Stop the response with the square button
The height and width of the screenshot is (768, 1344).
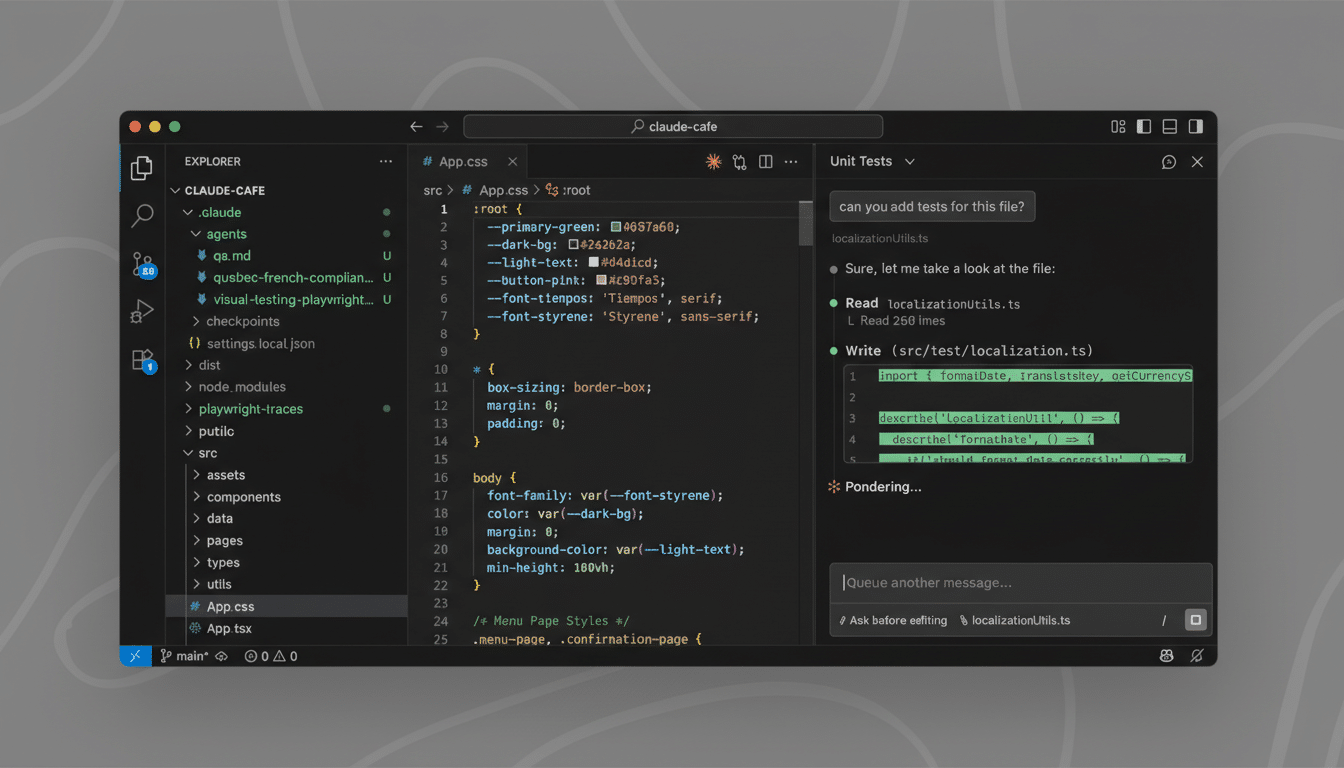coord(1195,620)
